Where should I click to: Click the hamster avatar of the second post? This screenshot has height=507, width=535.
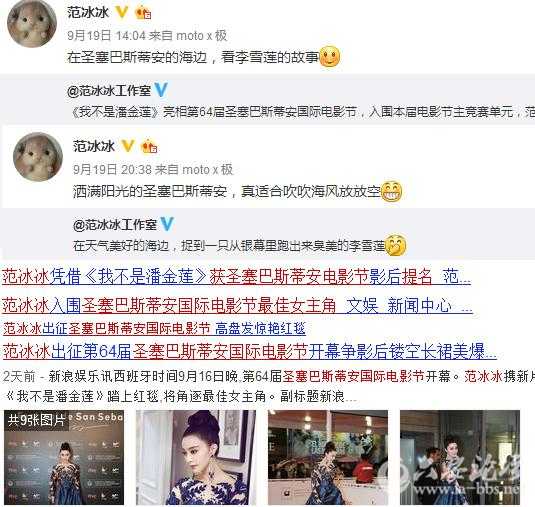(38, 157)
